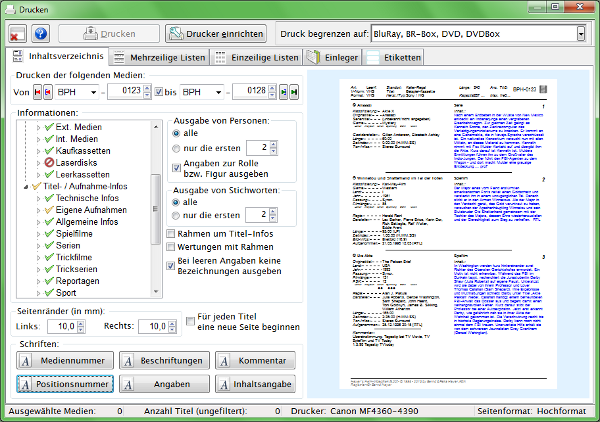Select 'nur die ersten' under Ausgabe von Personen
The width and height of the screenshot is (600, 422).
coord(177,149)
